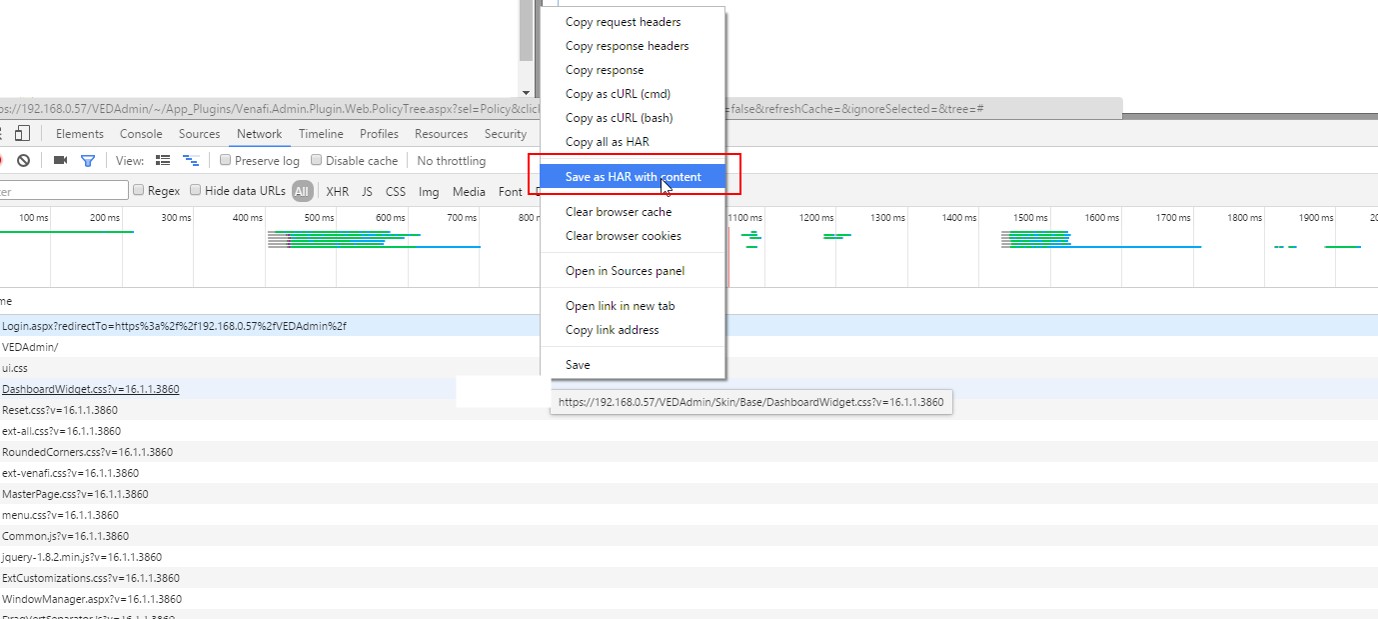Open the Sources tab

[199, 134]
